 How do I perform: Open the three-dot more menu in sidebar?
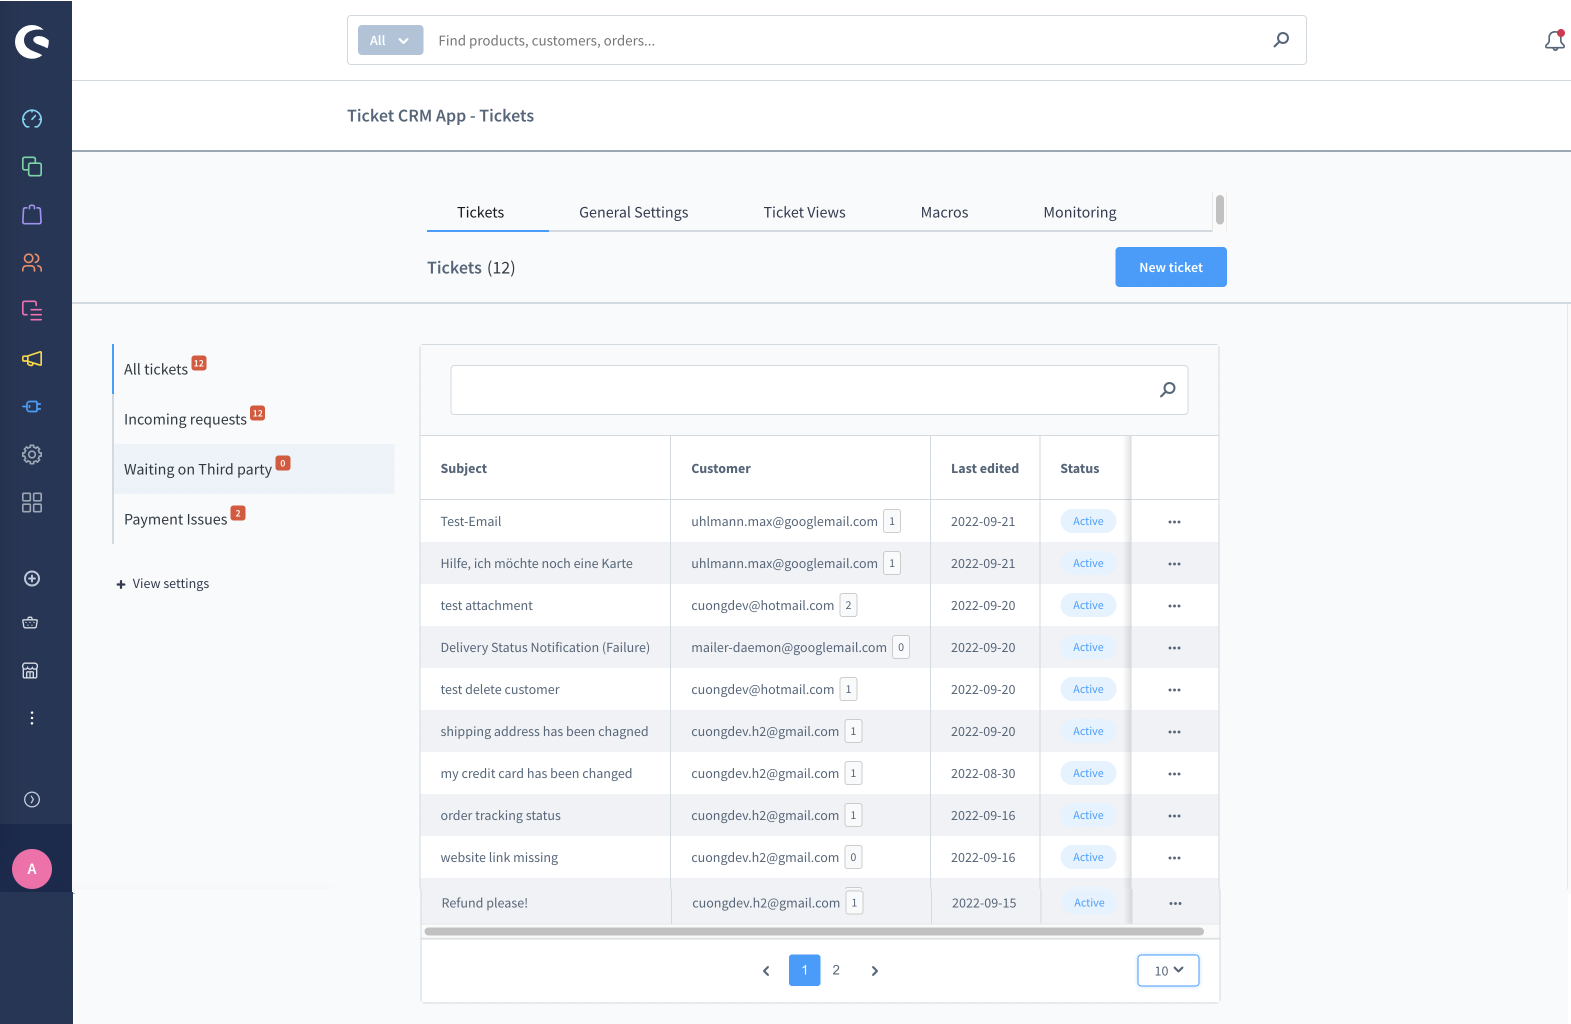tap(32, 718)
